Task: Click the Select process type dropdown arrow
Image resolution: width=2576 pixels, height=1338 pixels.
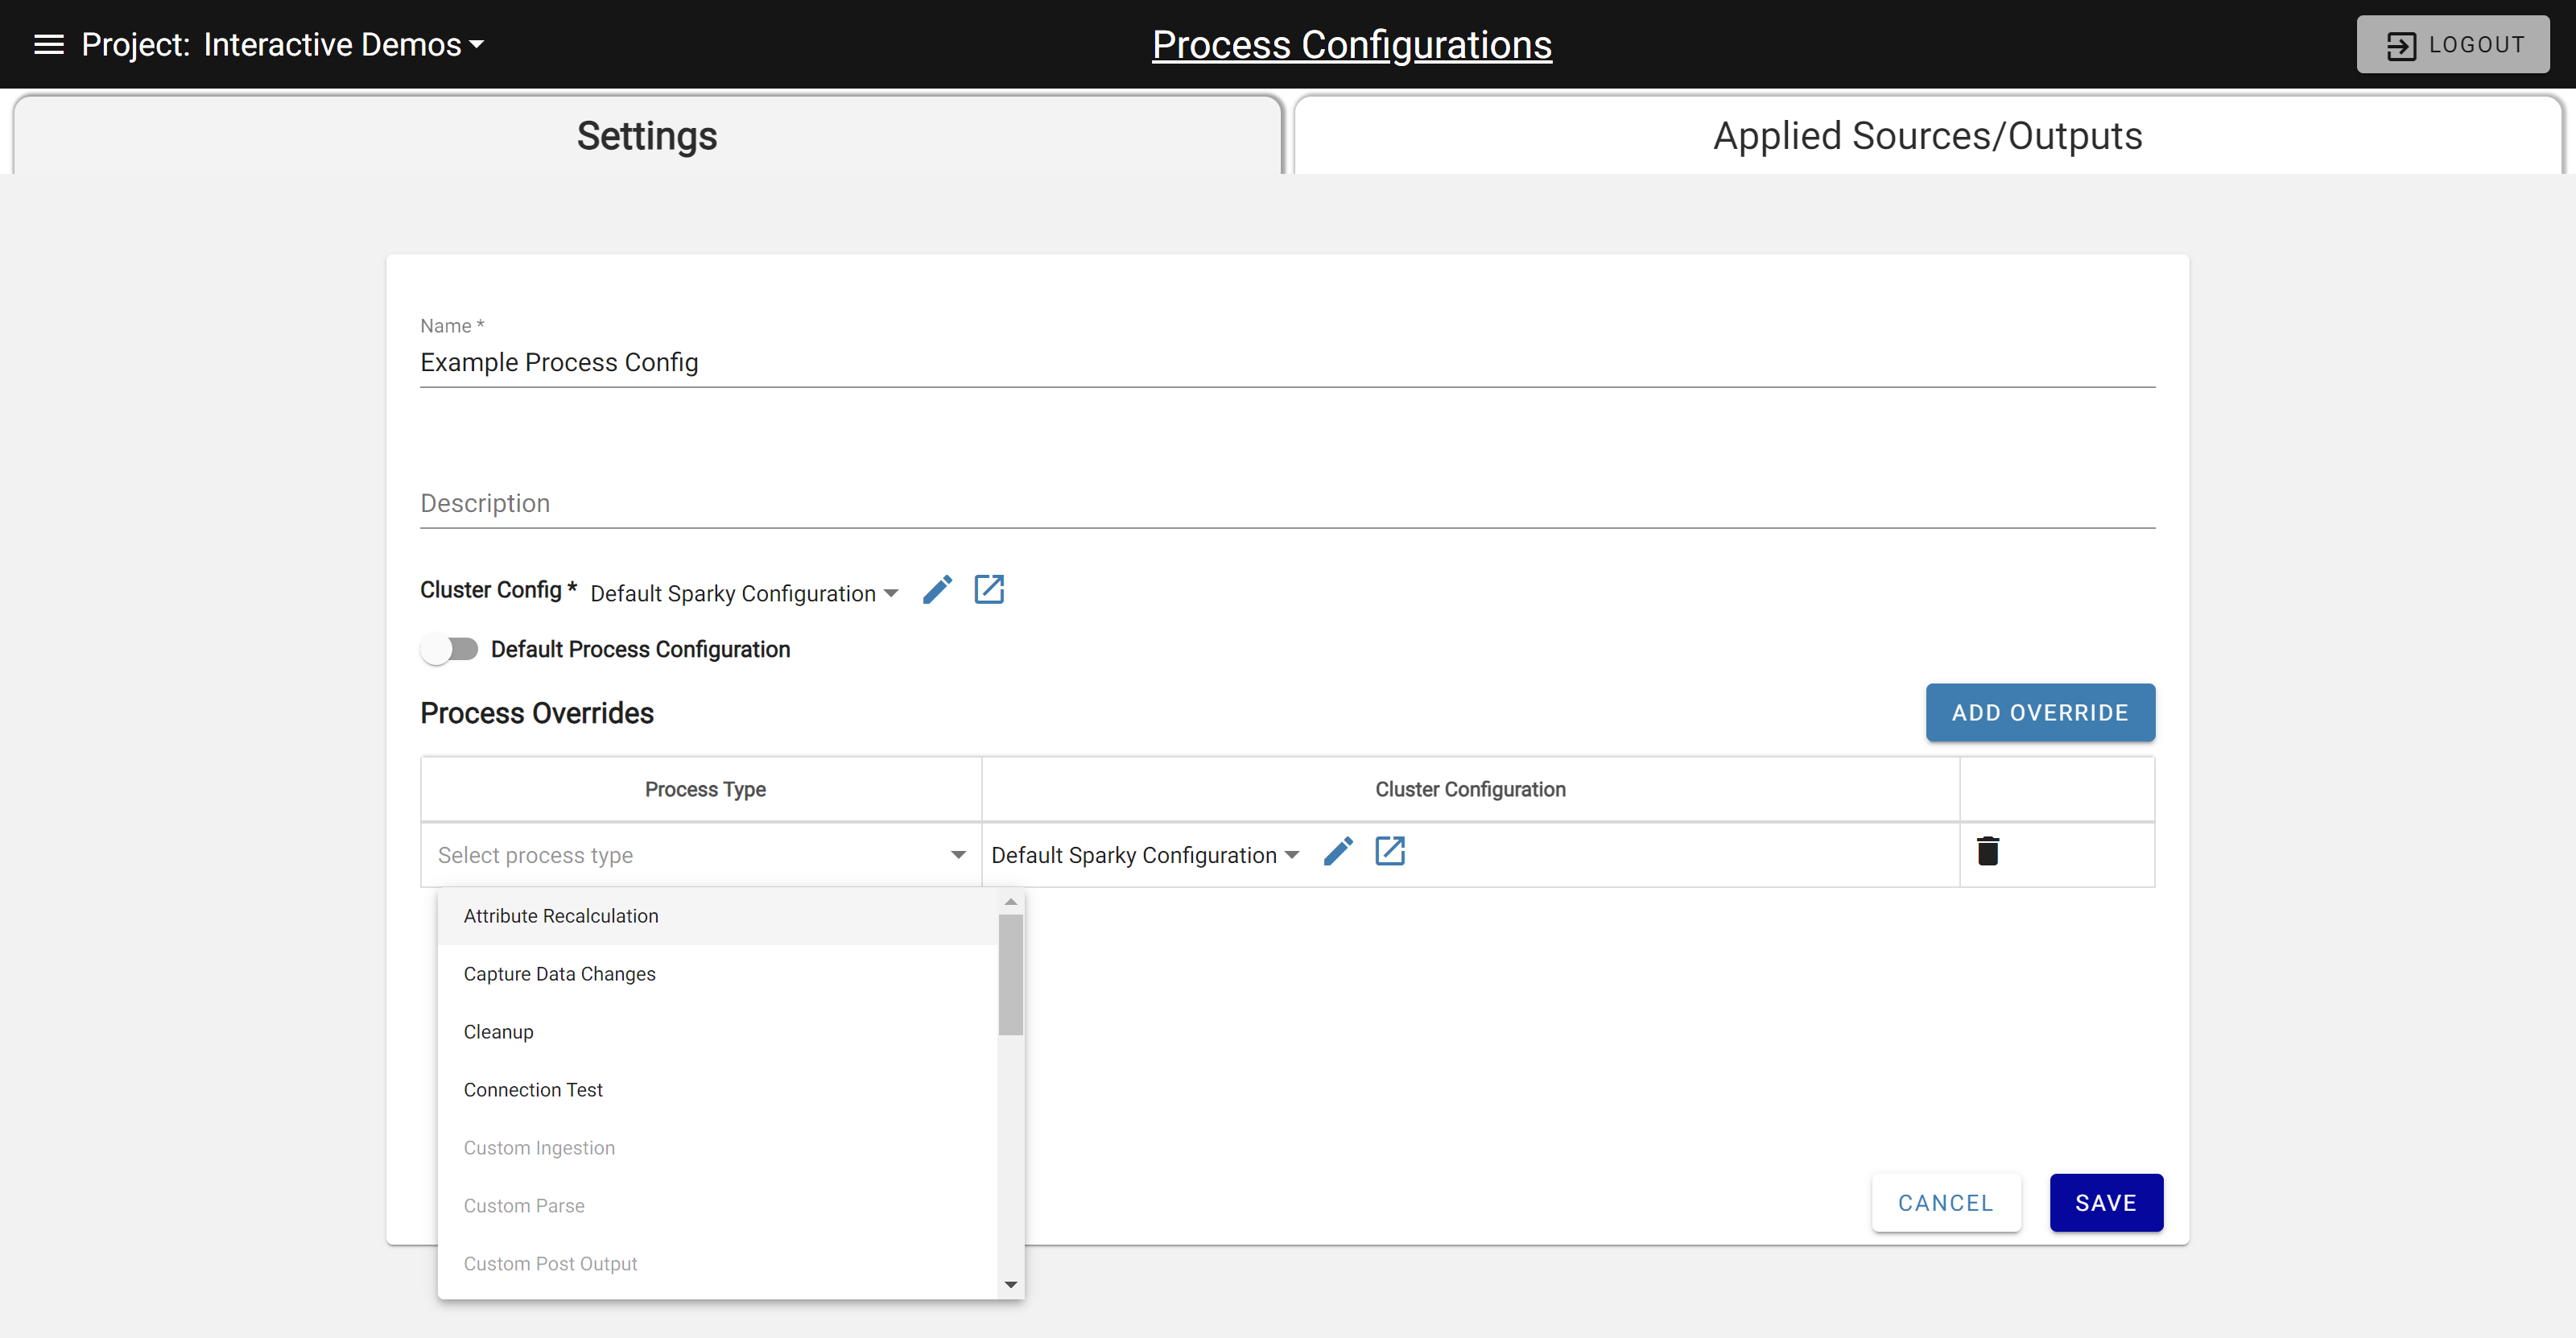Action: (x=958, y=855)
